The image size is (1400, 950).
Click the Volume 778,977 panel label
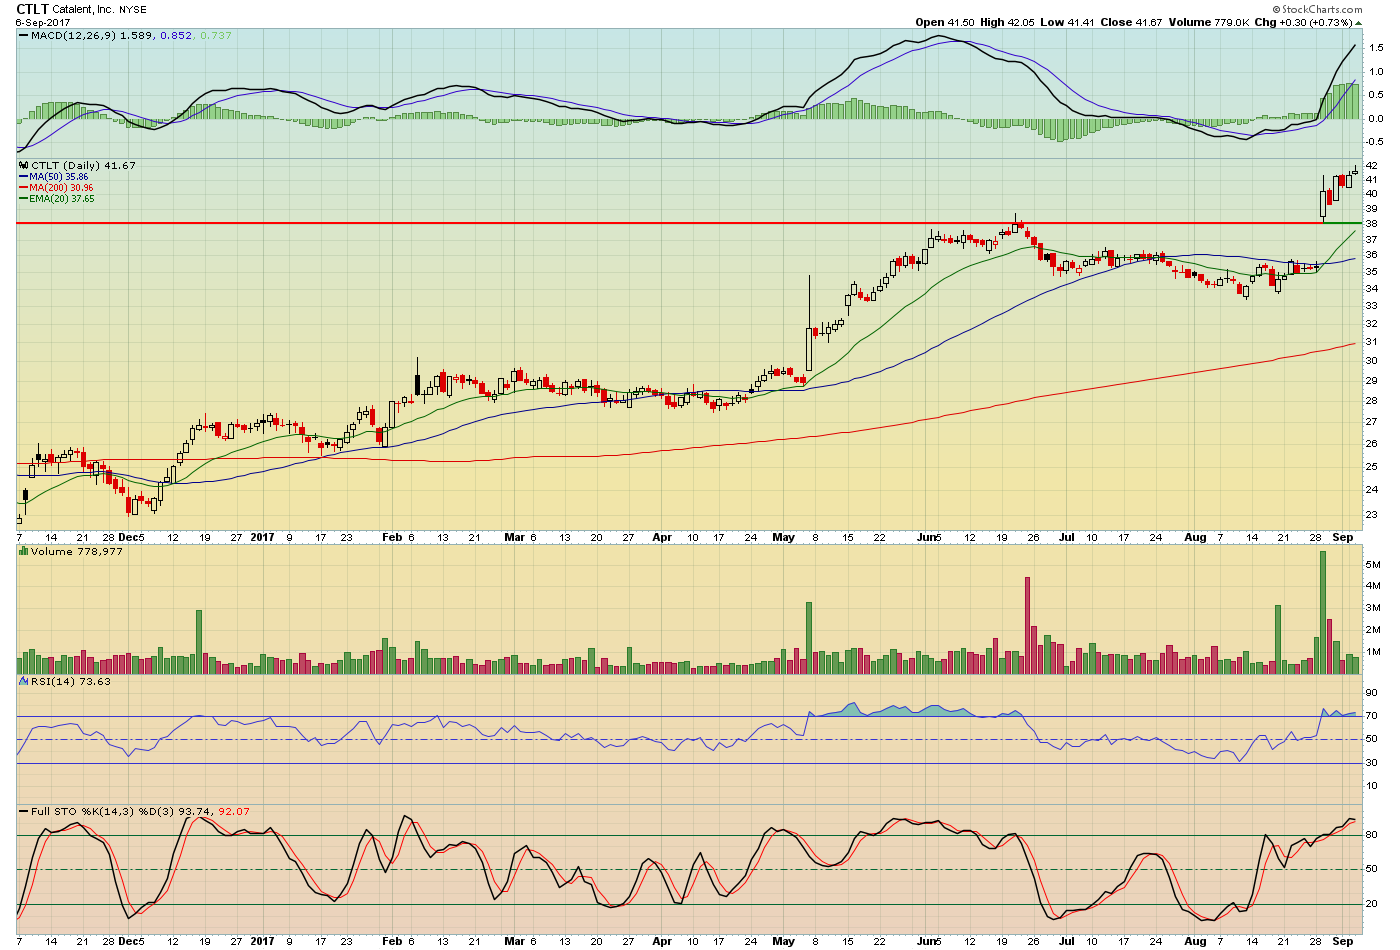(x=77, y=551)
